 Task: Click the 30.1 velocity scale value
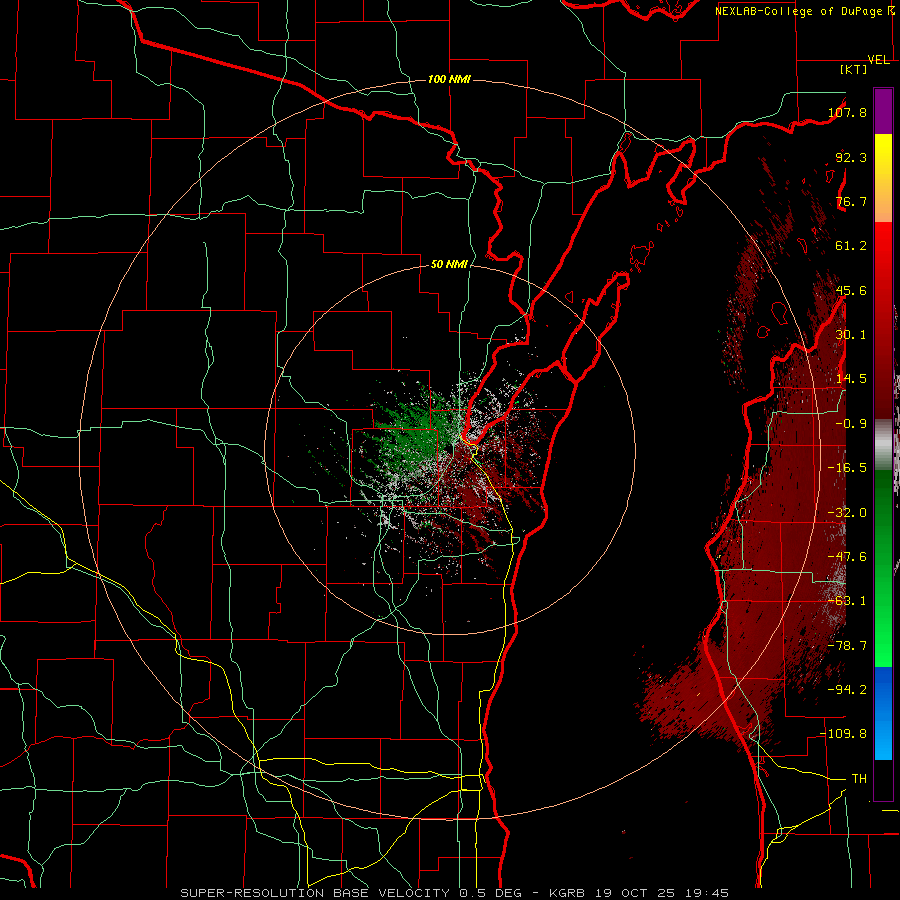click(851, 335)
